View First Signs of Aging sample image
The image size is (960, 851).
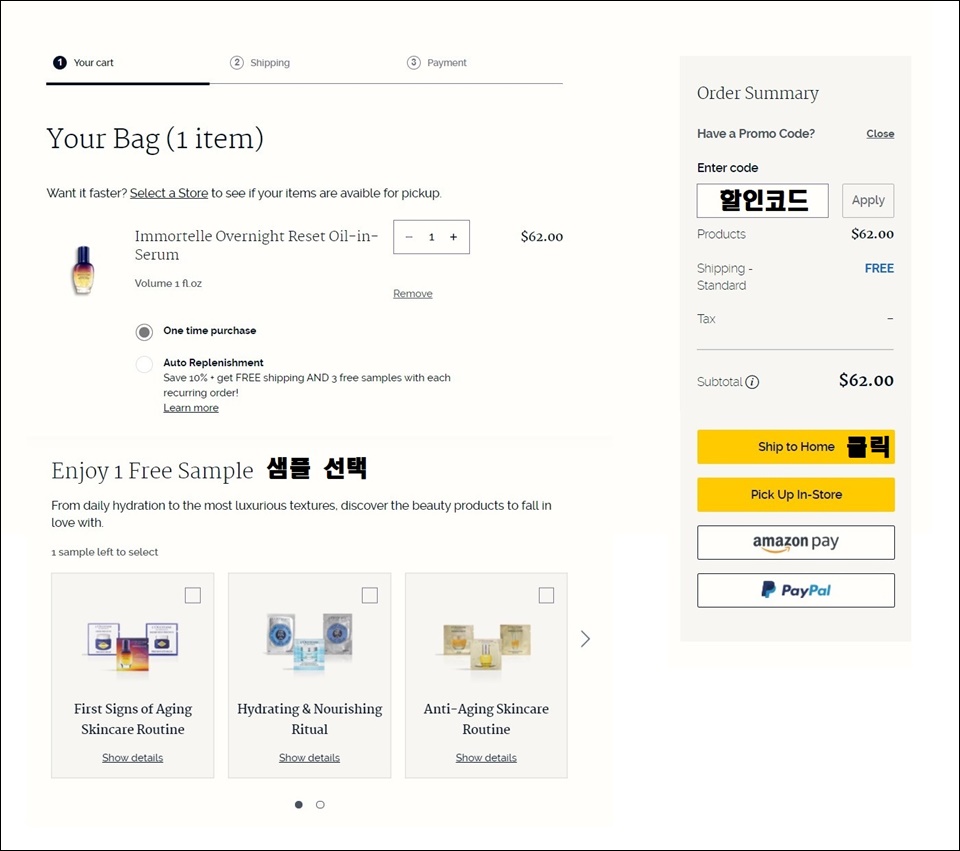[133, 646]
